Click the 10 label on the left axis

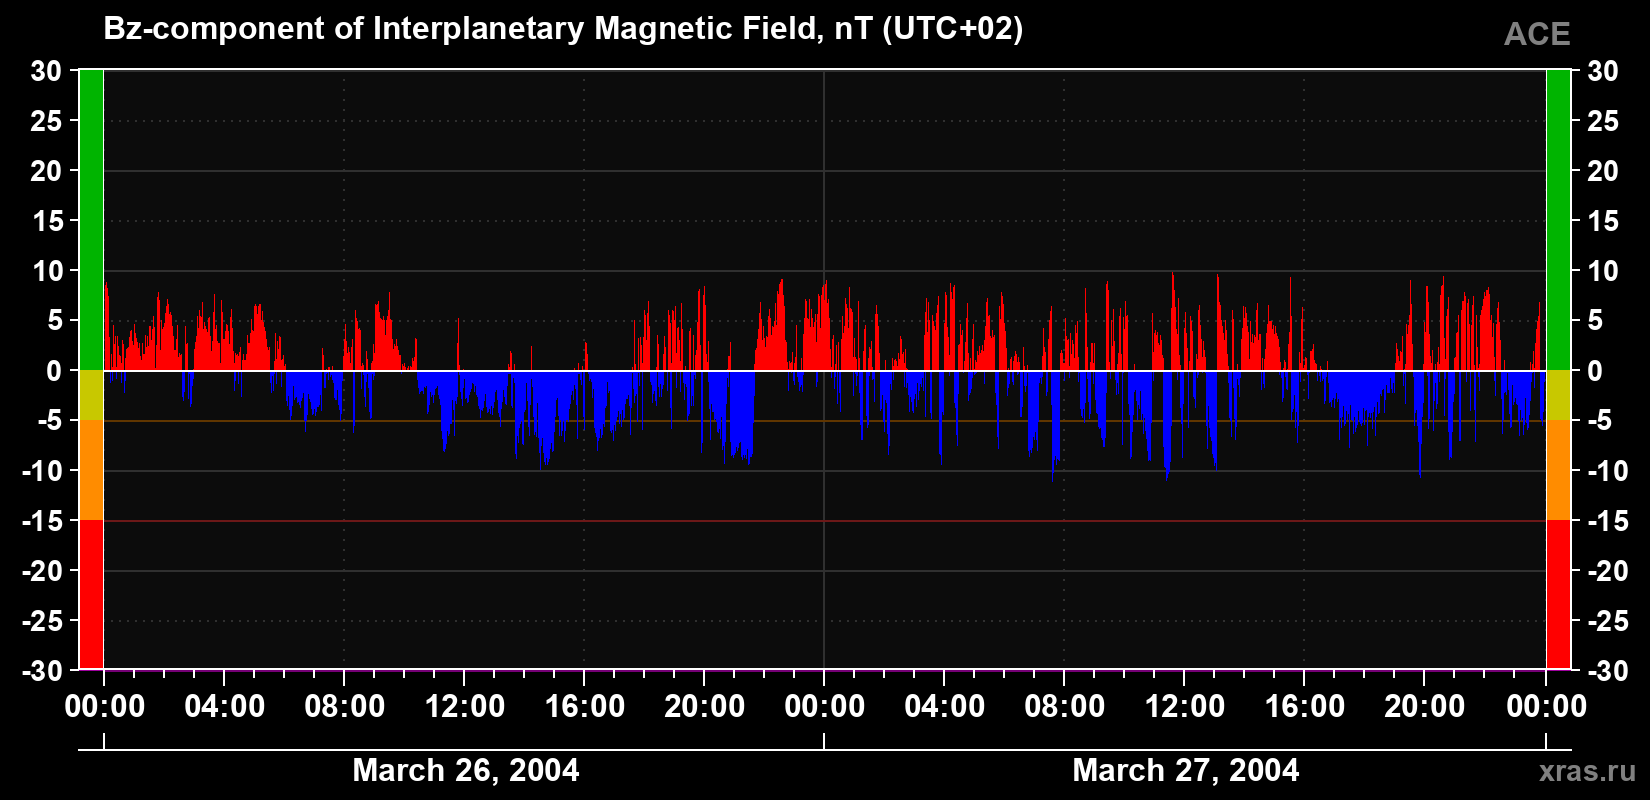[46, 271]
